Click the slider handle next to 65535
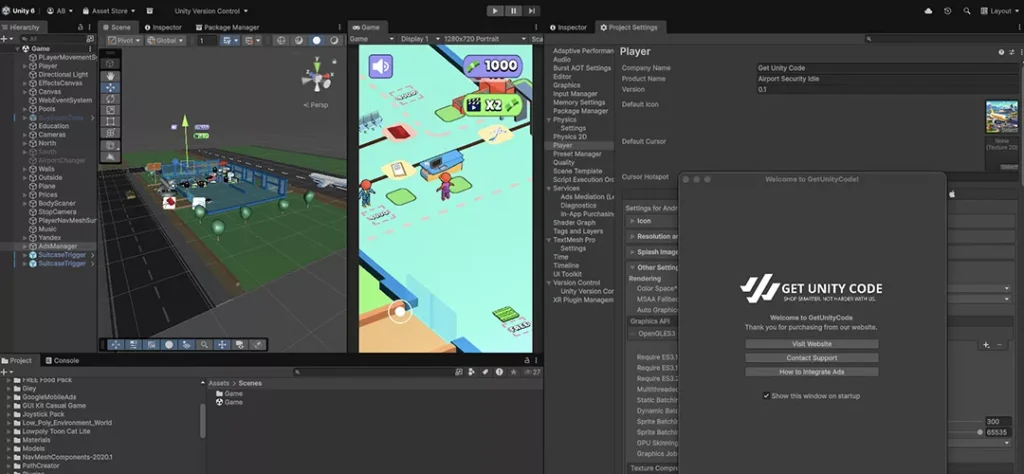 click(980, 432)
